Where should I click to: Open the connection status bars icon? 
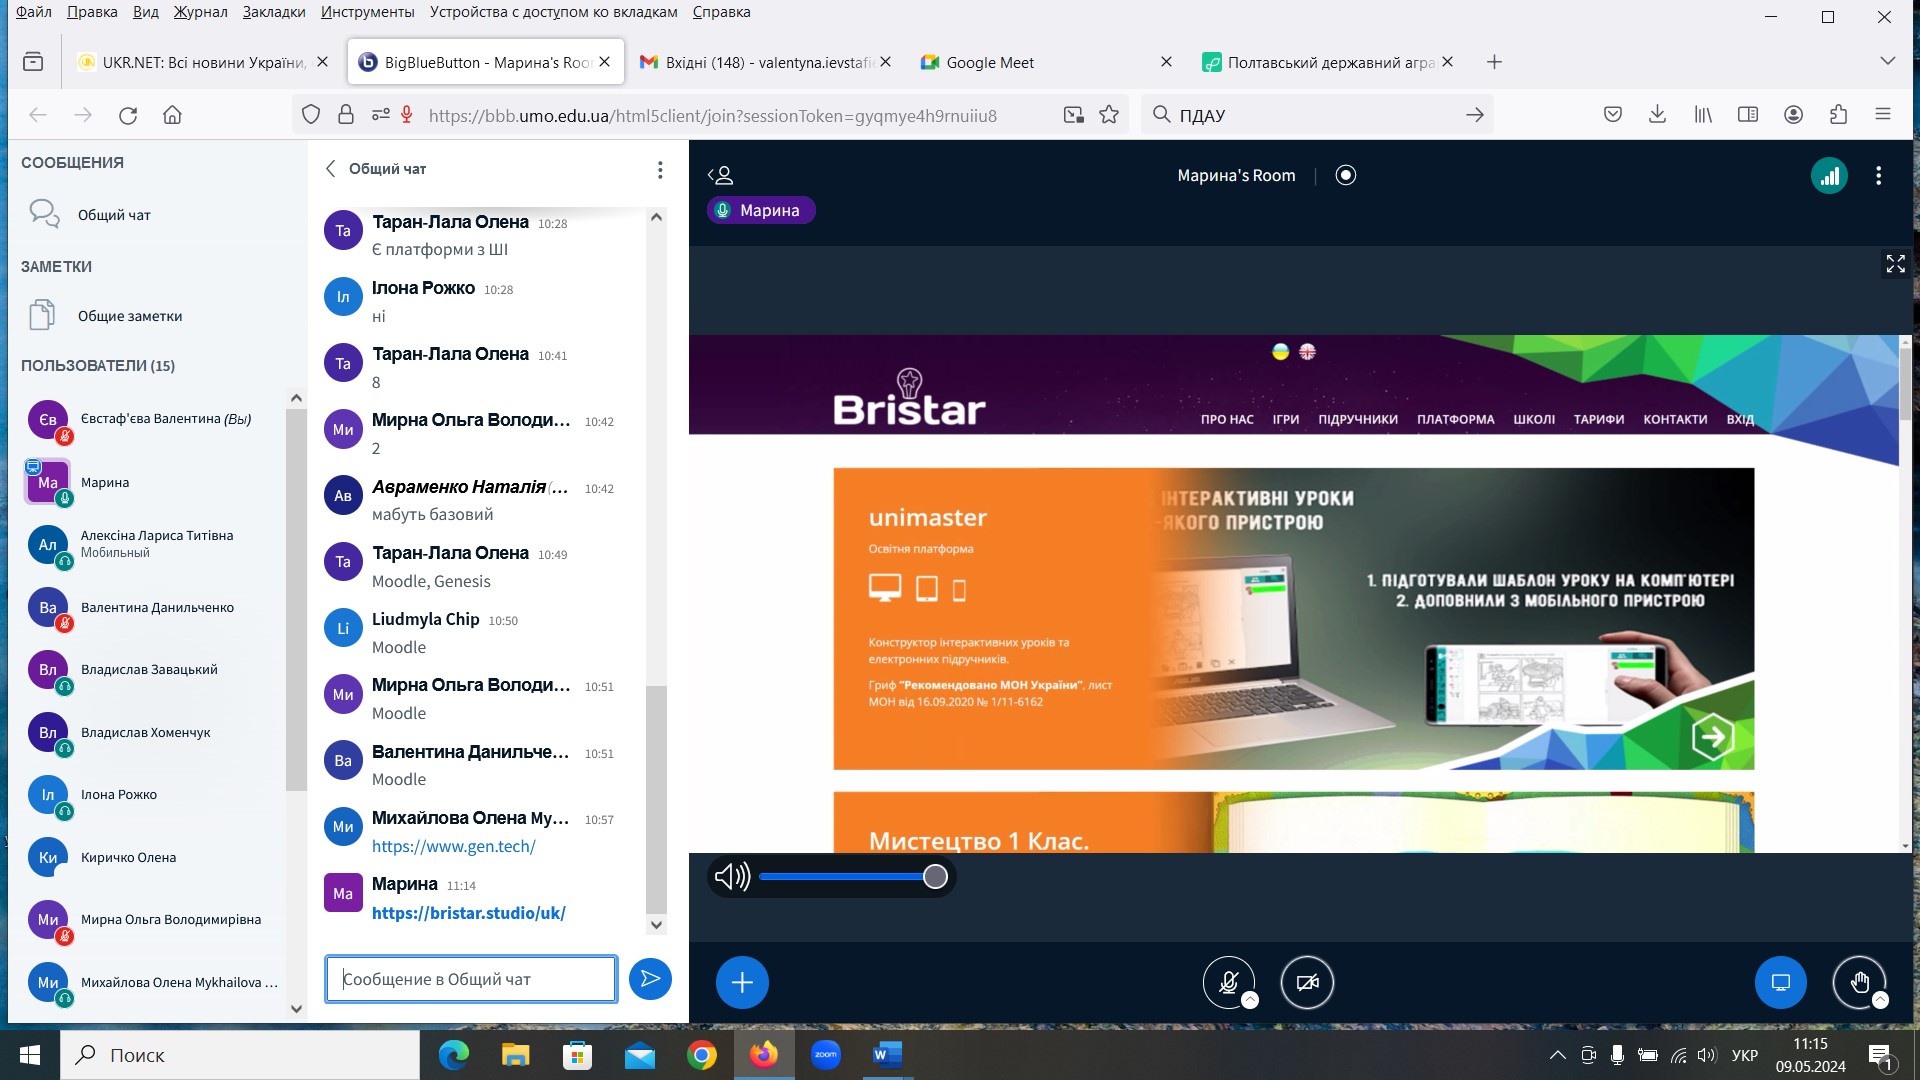point(1829,176)
